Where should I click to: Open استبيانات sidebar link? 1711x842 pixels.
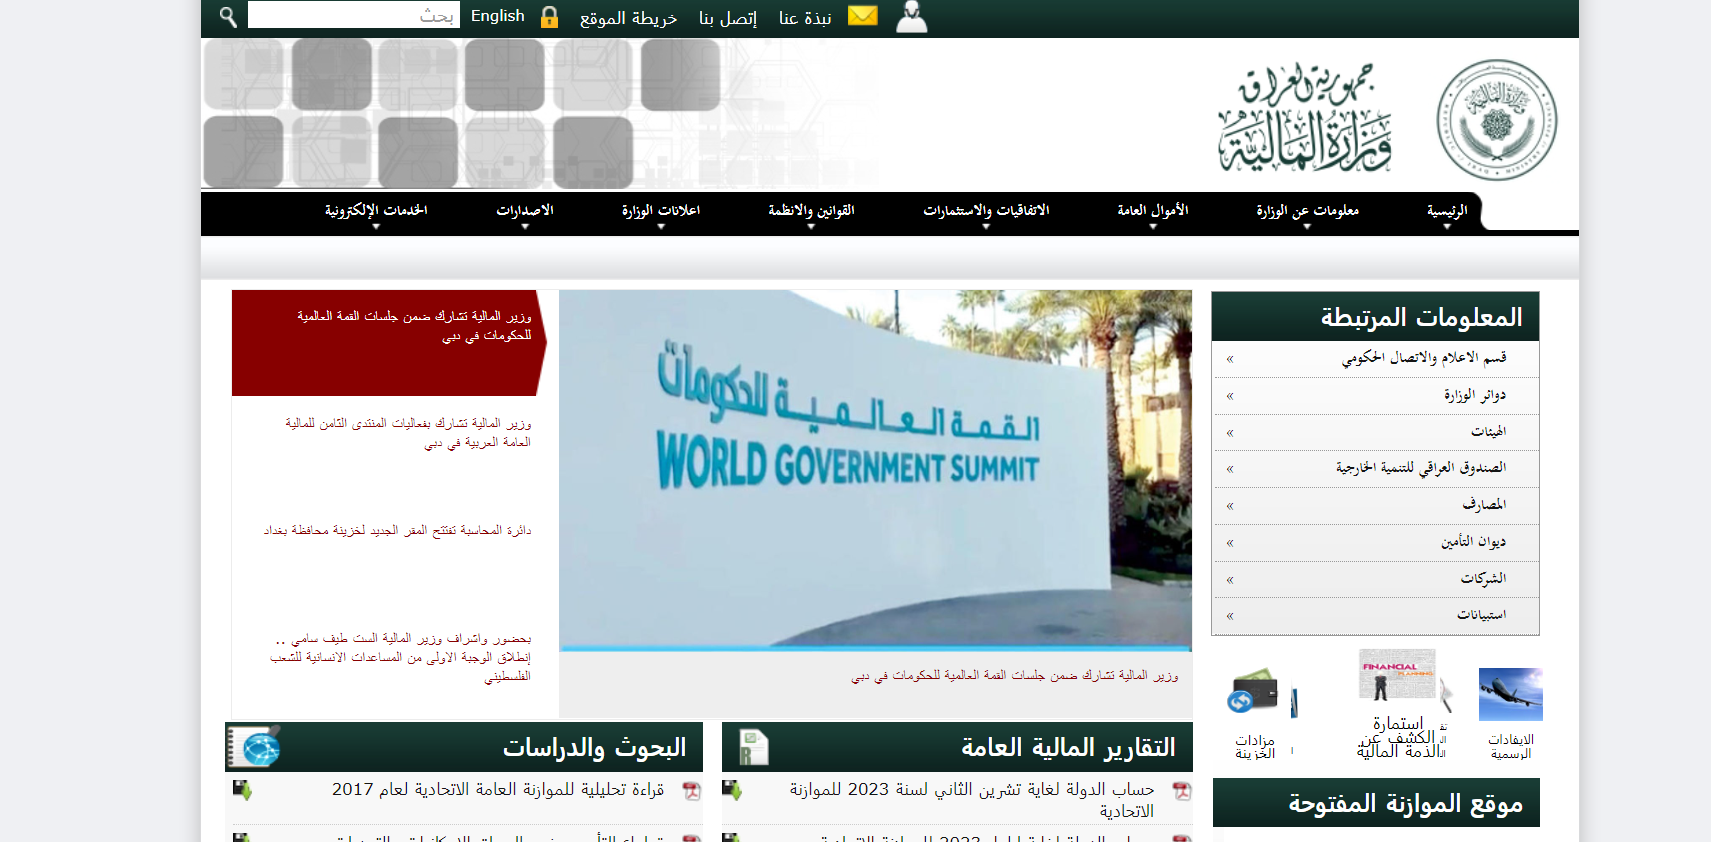pyautogui.click(x=1481, y=615)
